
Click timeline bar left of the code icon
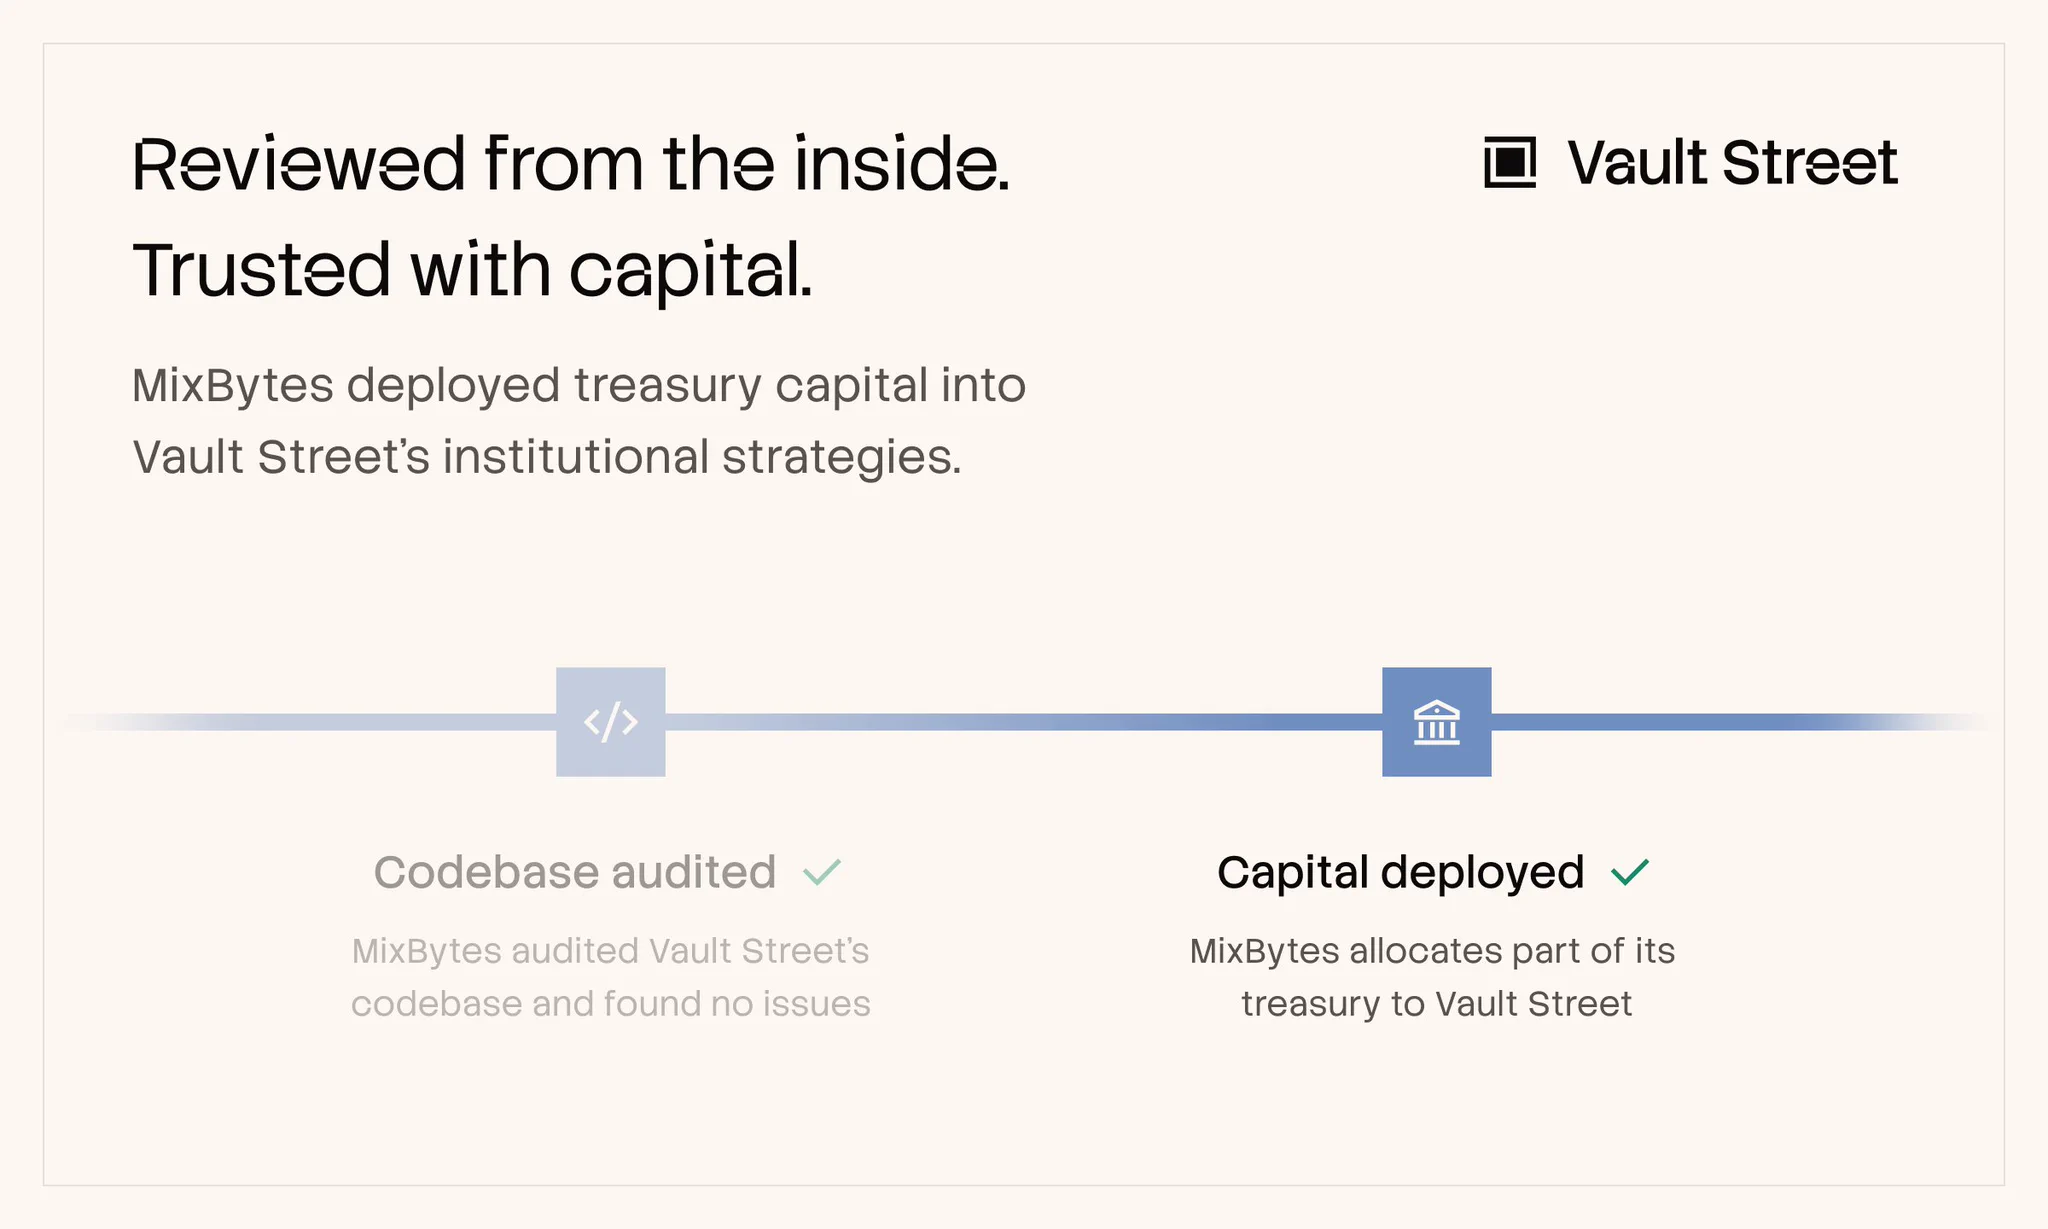point(310,722)
